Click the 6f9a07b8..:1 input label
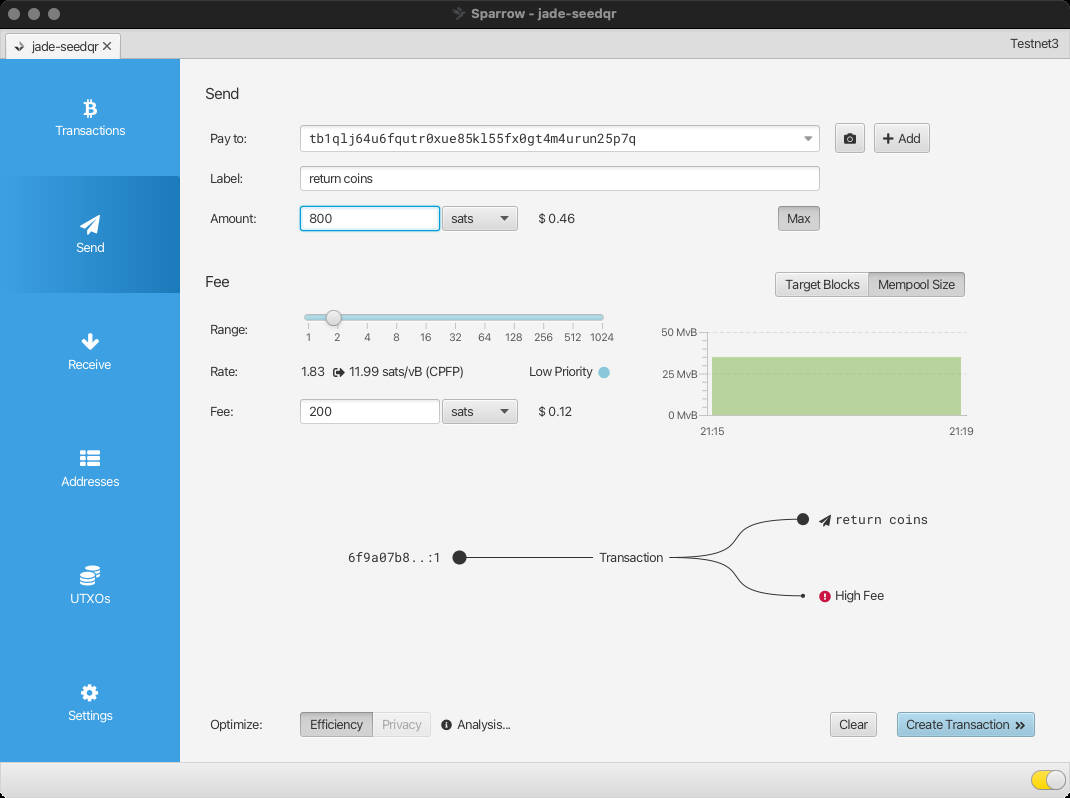This screenshot has height=798, width=1070. pos(394,558)
